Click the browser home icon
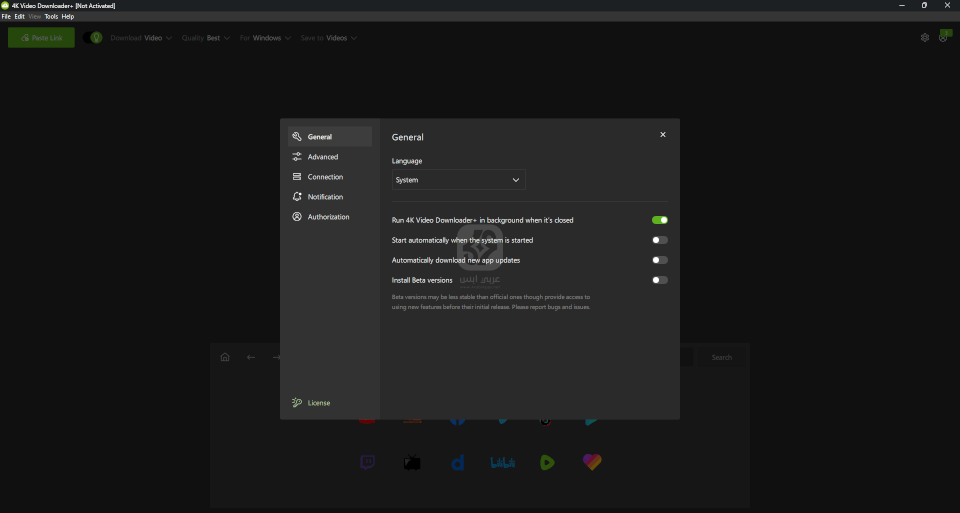The height and width of the screenshot is (513, 960). pos(225,357)
